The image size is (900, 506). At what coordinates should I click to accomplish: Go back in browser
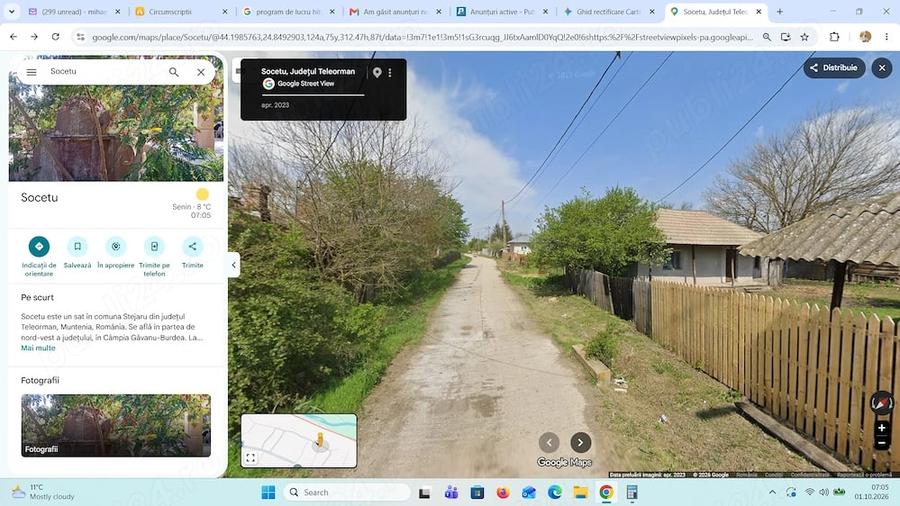14,37
